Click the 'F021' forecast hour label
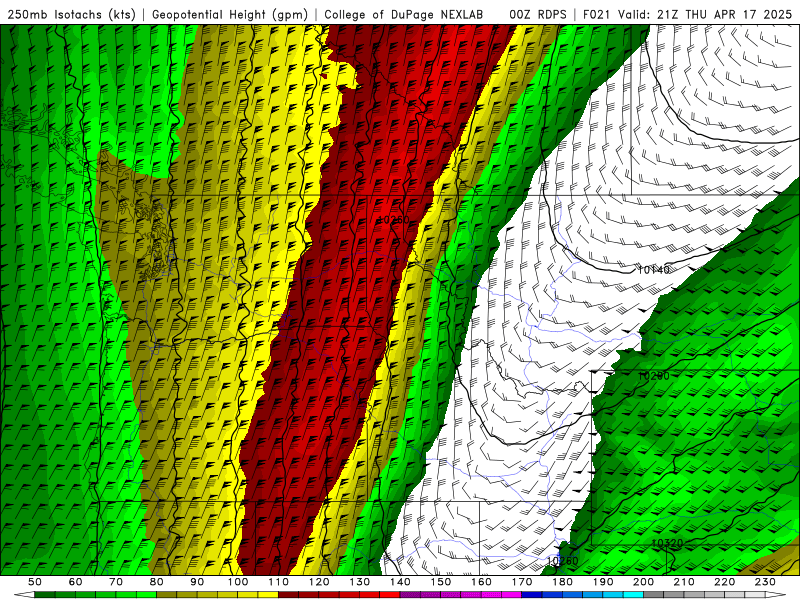This screenshot has height=600, width=800. pos(597,15)
